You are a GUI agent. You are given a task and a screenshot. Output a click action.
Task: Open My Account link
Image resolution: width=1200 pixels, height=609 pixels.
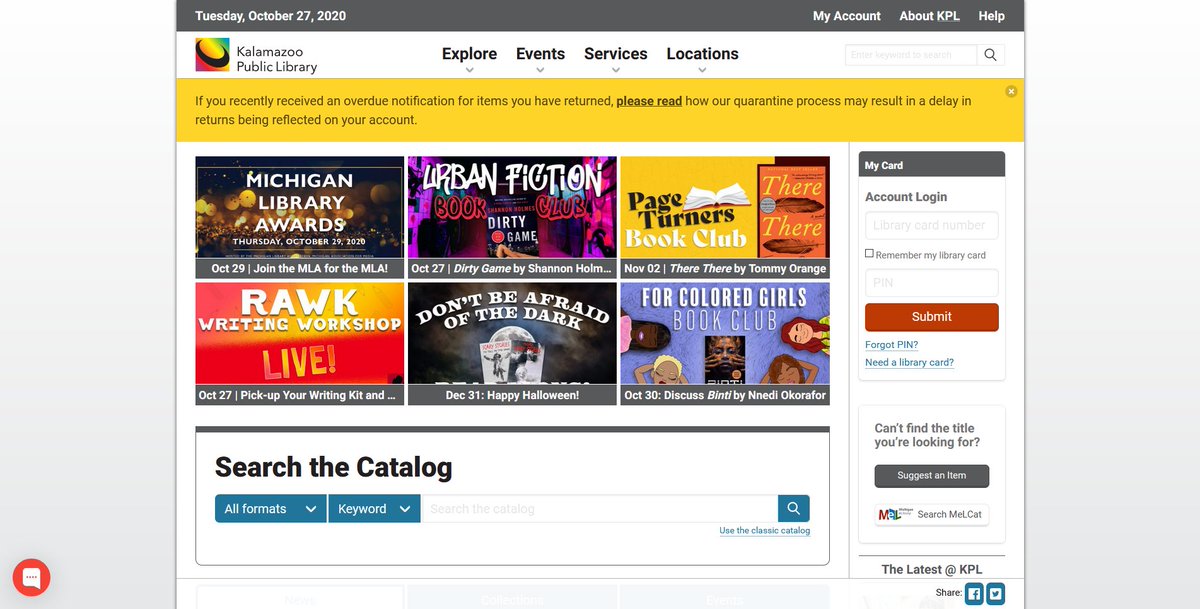[847, 16]
